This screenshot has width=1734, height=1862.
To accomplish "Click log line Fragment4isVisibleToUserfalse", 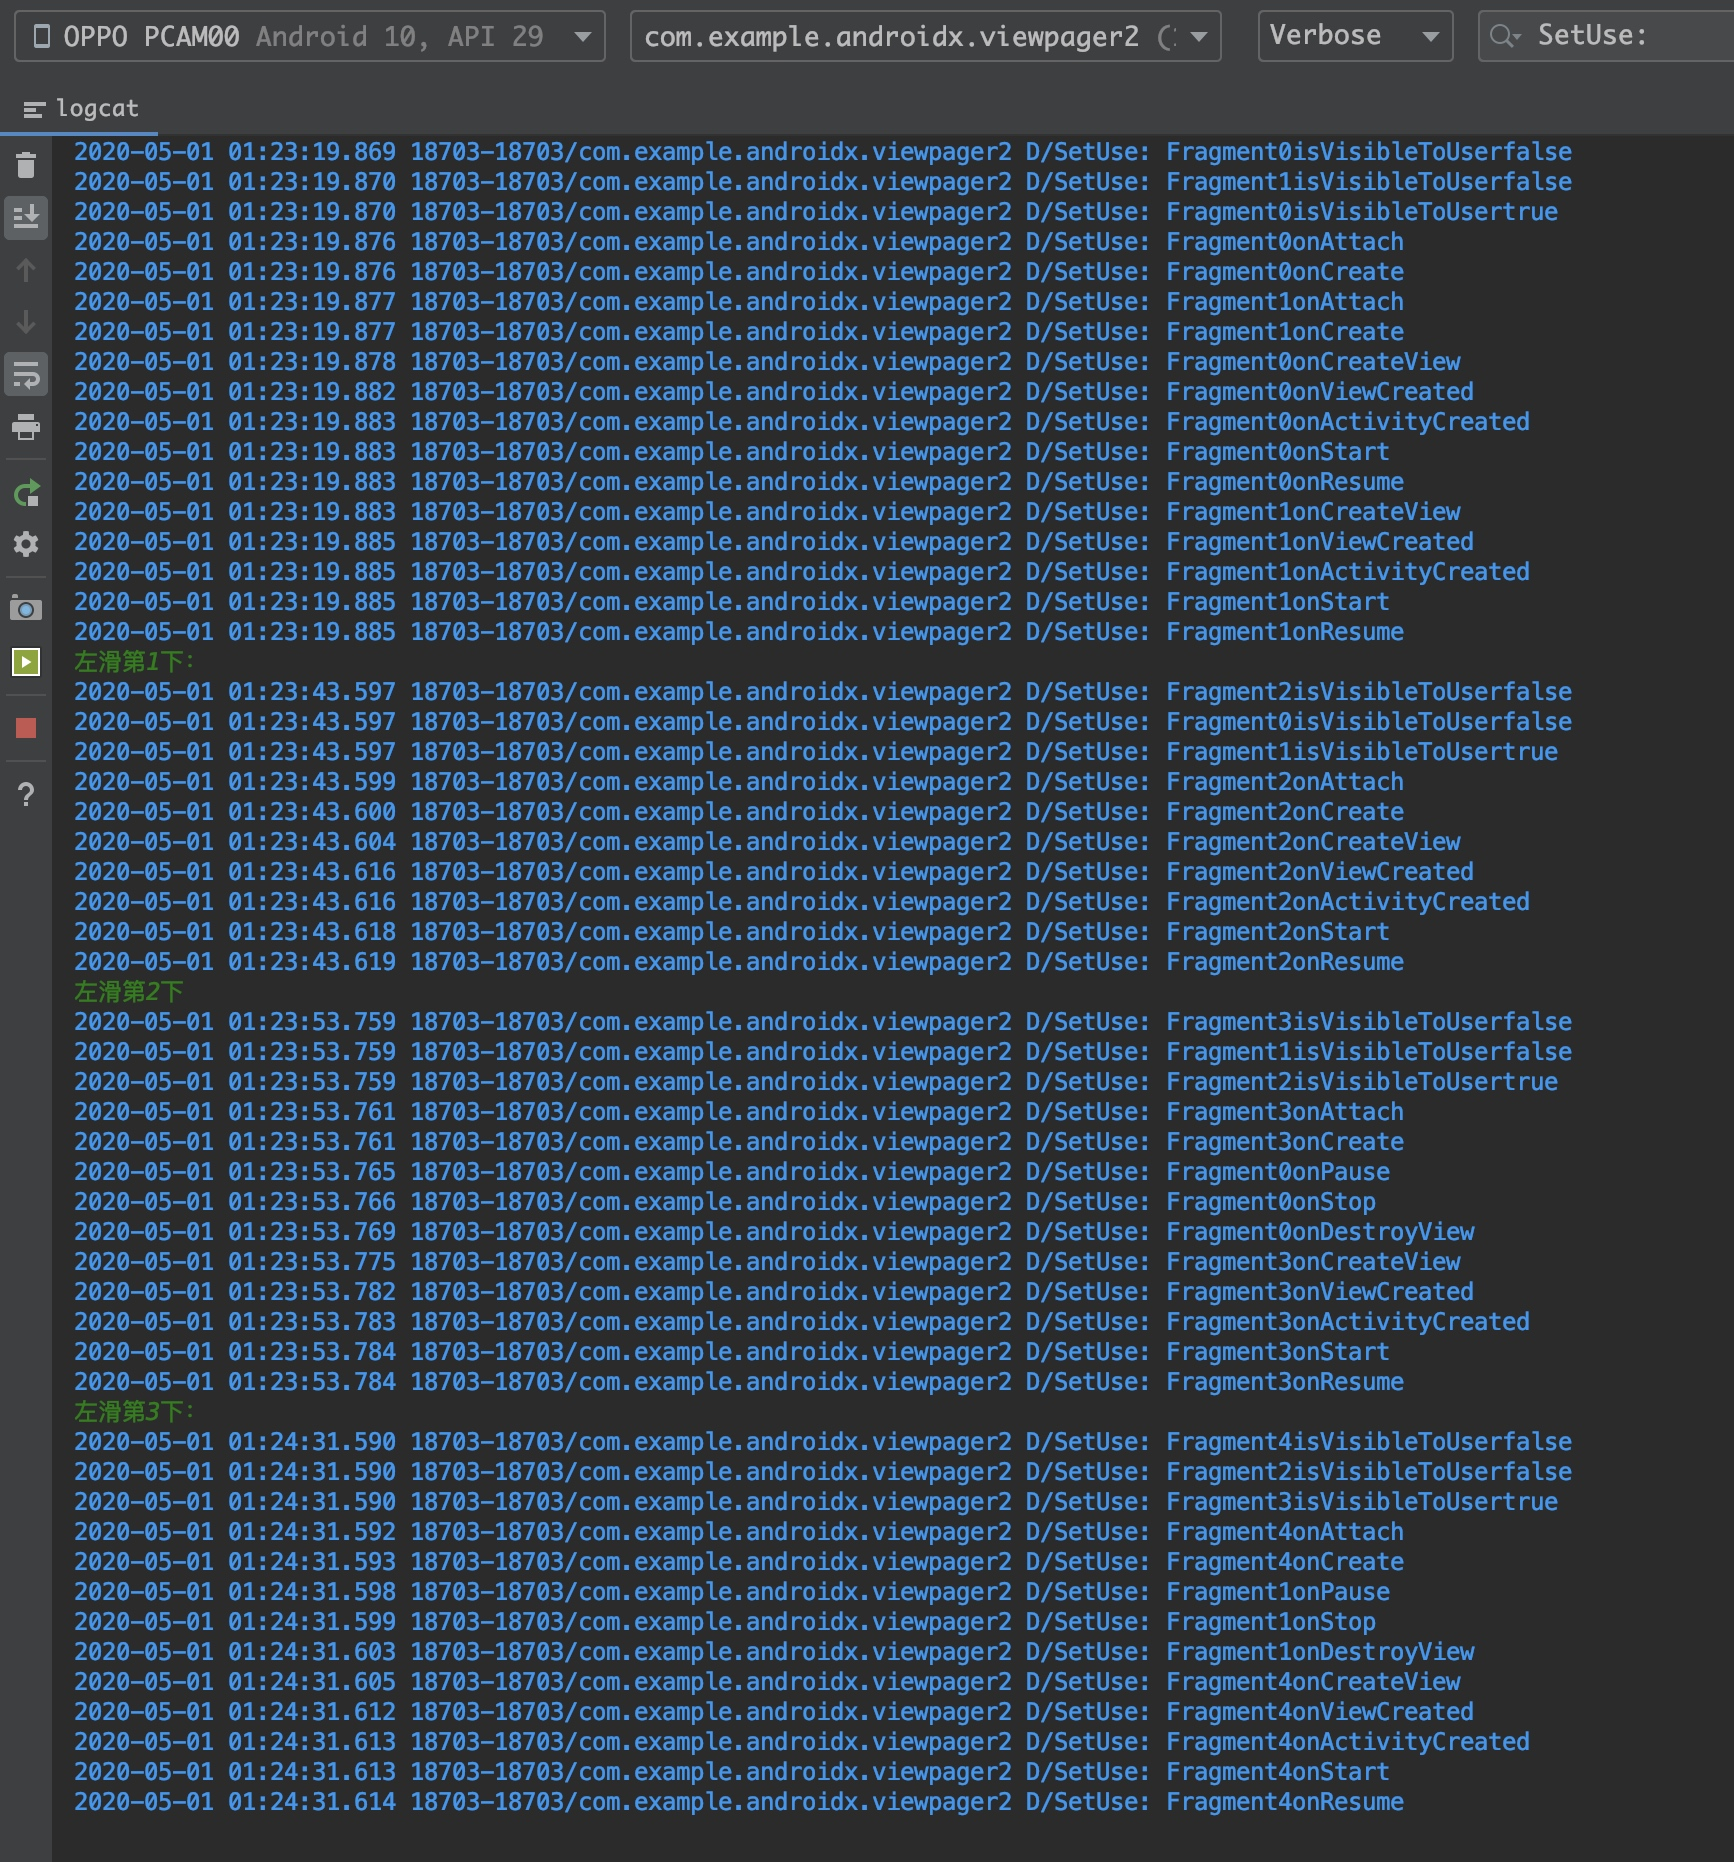I will click(x=822, y=1442).
